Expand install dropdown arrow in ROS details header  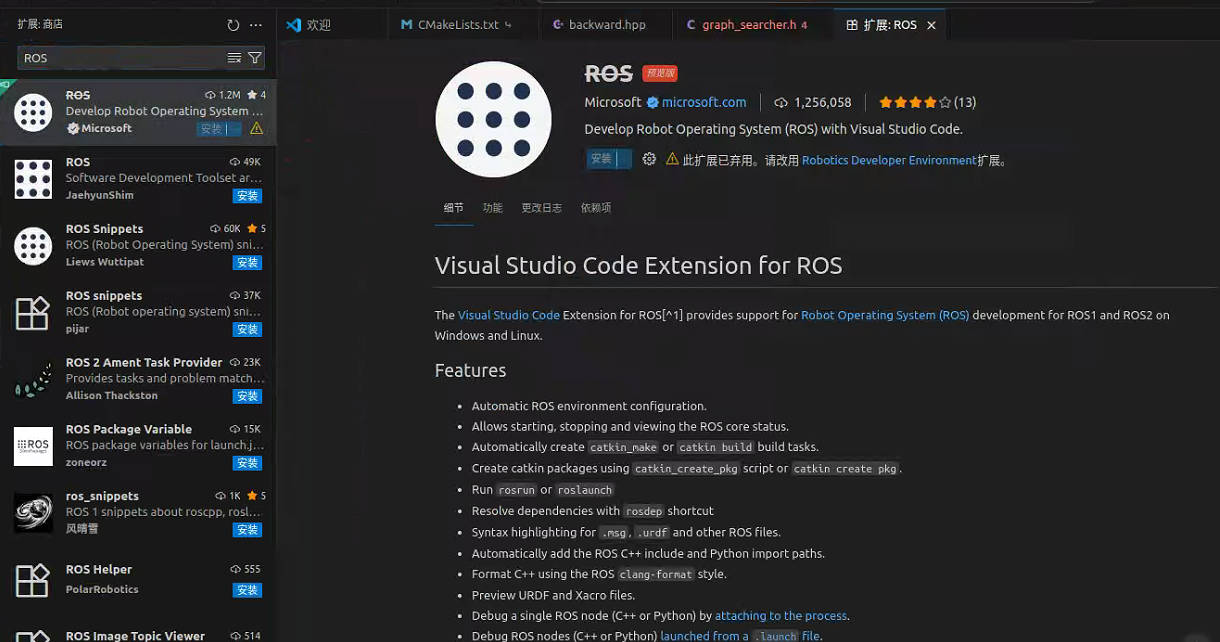click(x=624, y=159)
